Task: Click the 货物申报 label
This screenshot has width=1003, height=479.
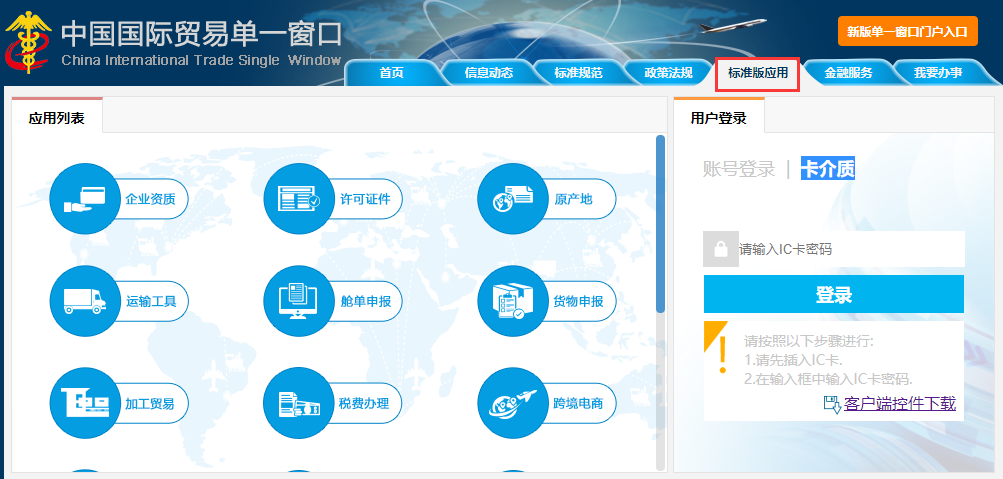Action: coord(578,301)
